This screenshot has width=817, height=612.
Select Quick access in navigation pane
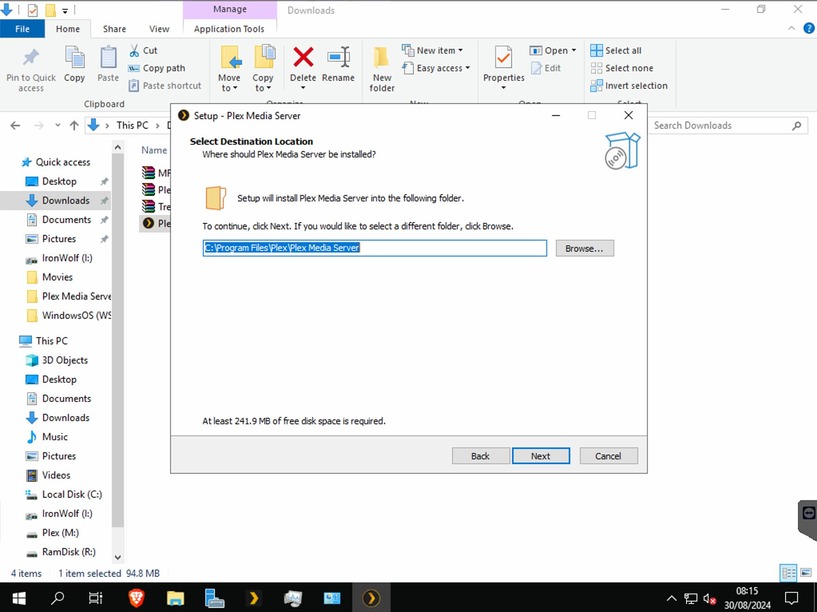pyautogui.click(x=56, y=162)
